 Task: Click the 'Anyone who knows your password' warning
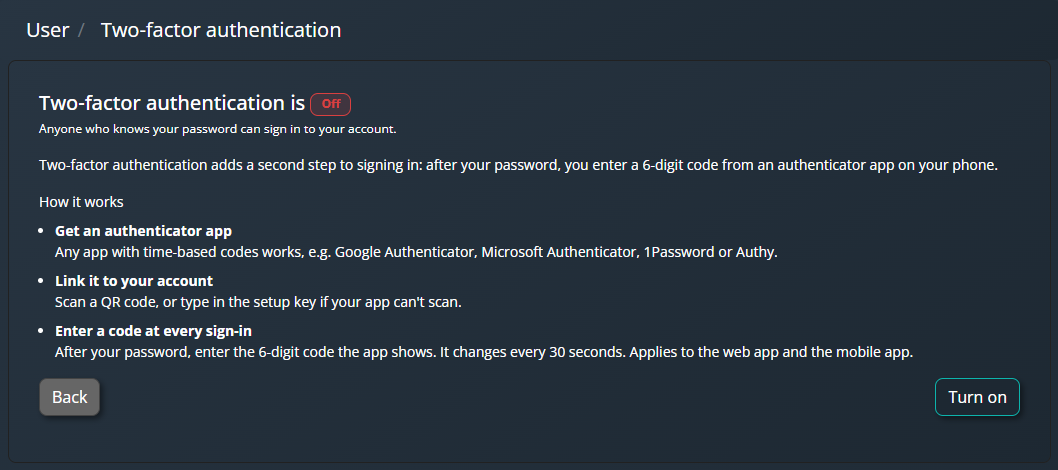(x=218, y=129)
